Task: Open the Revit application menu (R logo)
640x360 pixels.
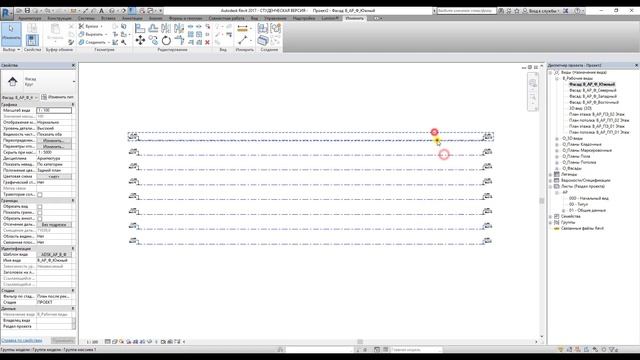Action: [x=7, y=12]
